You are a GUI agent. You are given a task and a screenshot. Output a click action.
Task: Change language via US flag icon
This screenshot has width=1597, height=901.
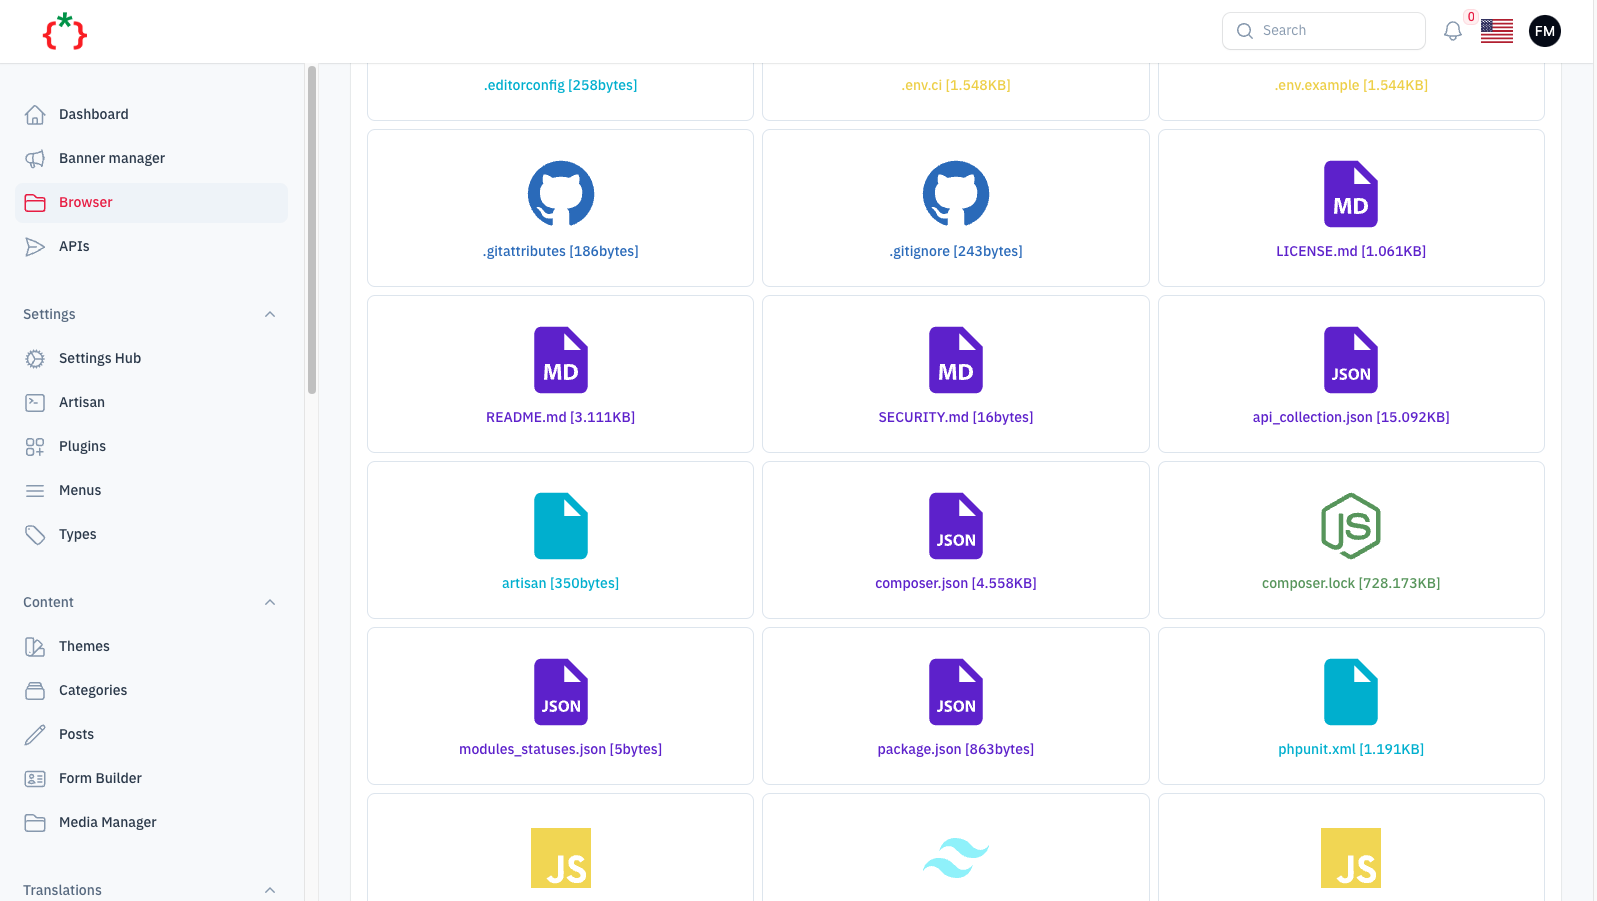[x=1496, y=31]
